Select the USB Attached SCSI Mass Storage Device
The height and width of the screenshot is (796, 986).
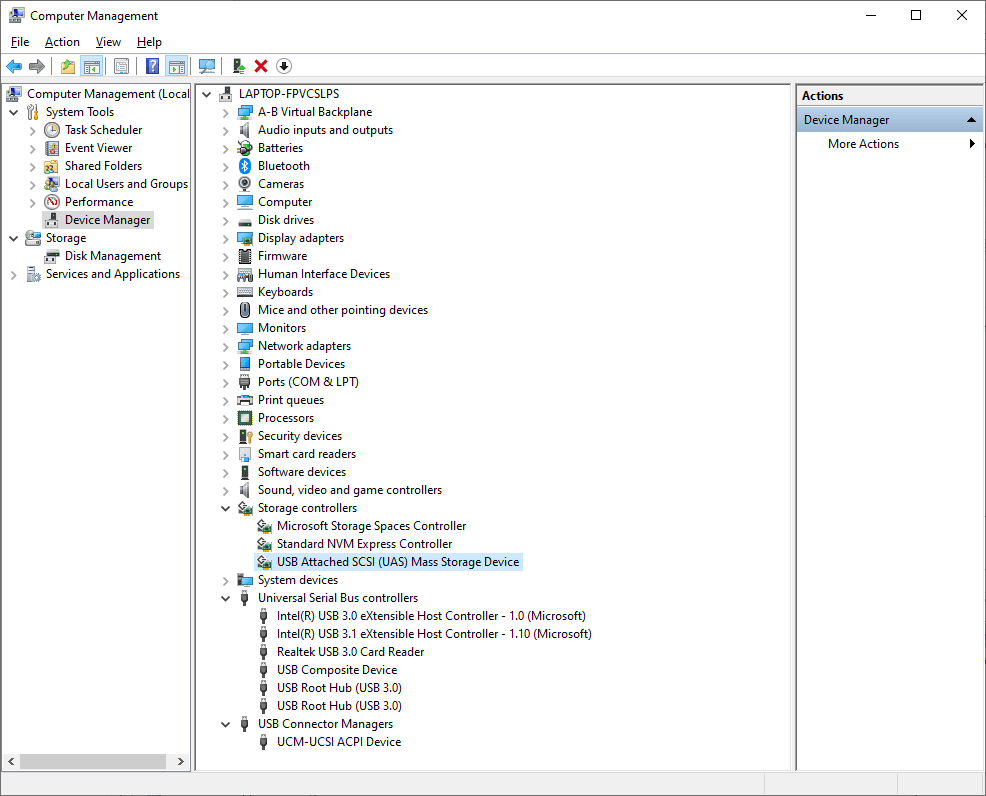tap(396, 561)
